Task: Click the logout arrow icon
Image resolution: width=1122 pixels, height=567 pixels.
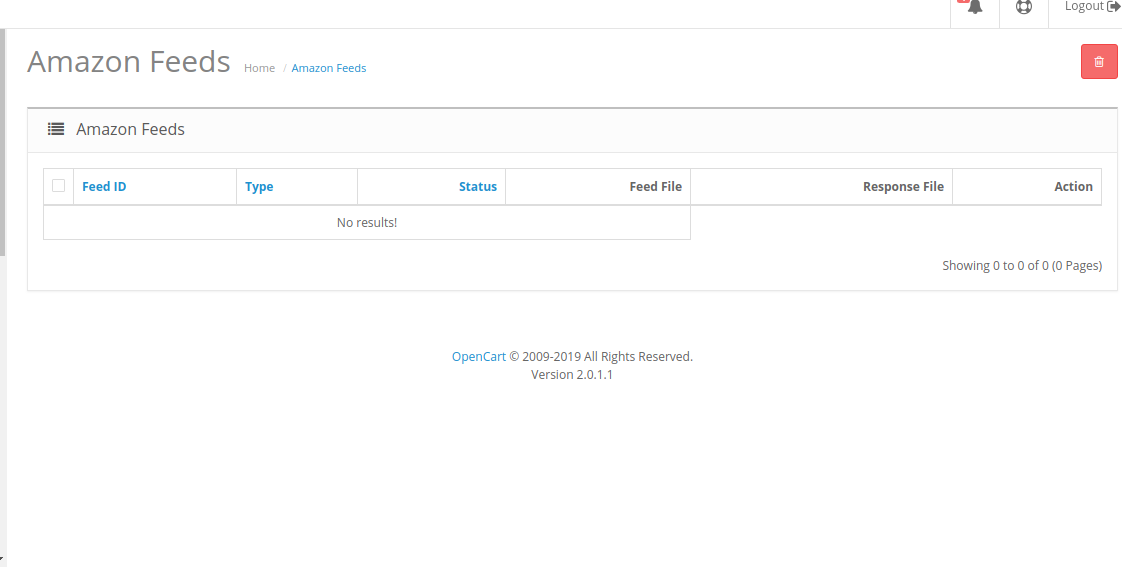Action: 1113,6
